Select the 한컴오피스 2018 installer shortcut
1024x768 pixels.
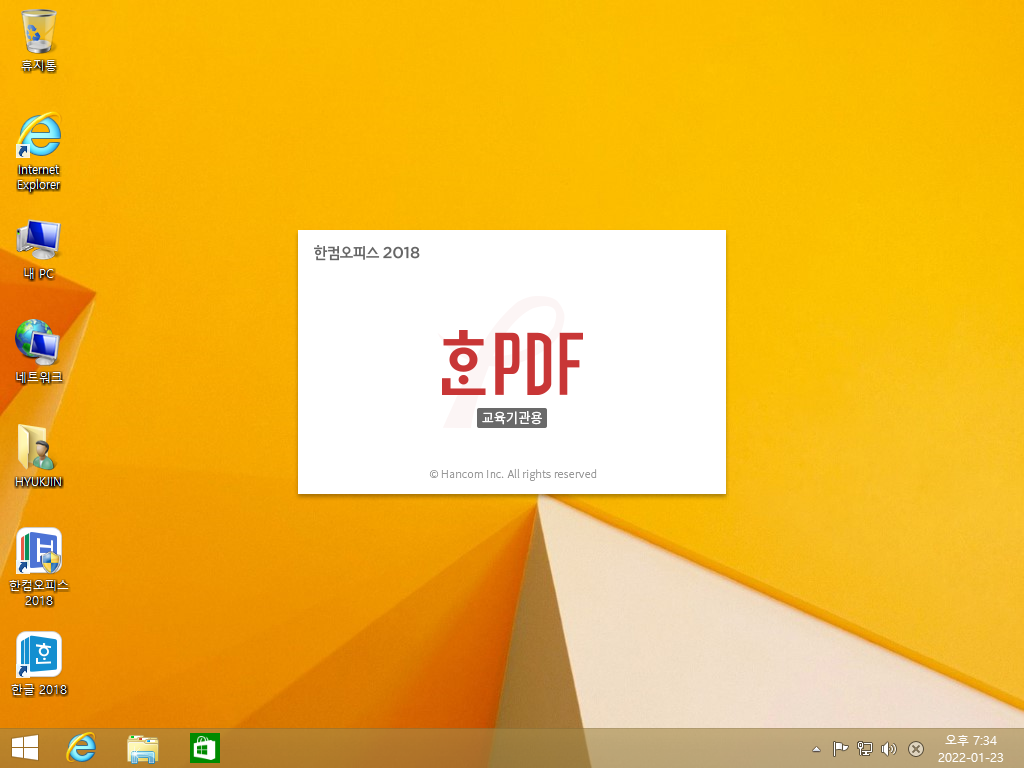pyautogui.click(x=39, y=567)
